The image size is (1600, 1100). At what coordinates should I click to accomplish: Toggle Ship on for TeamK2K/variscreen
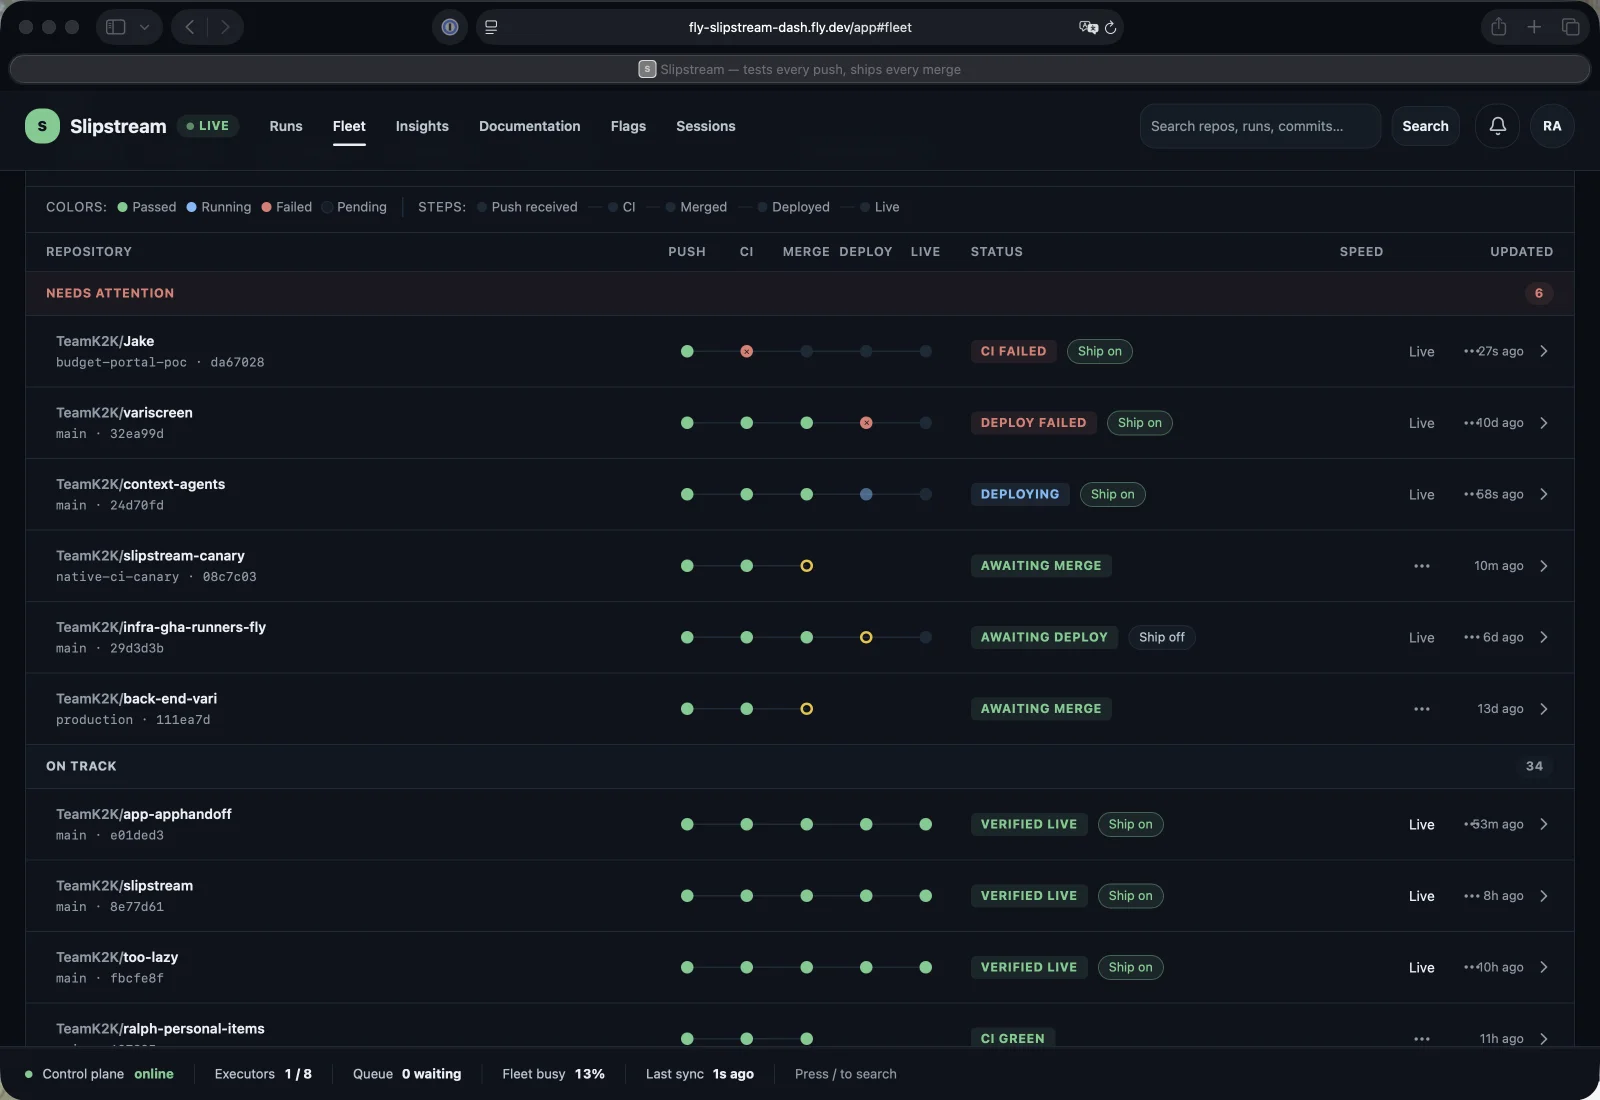[x=1139, y=423]
